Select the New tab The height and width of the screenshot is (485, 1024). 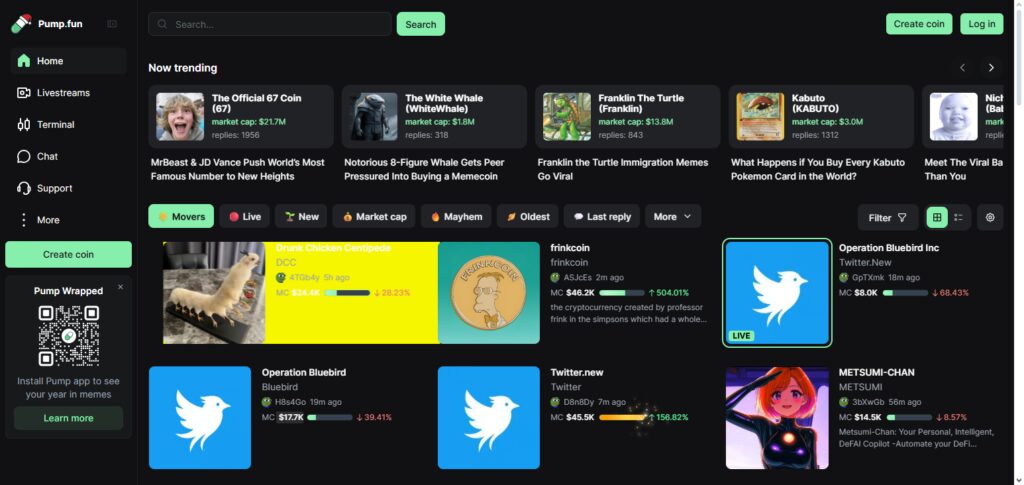(301, 217)
